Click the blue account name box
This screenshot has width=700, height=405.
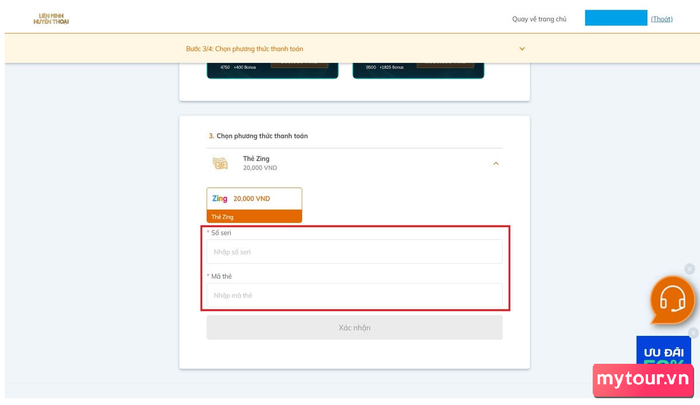[616, 18]
